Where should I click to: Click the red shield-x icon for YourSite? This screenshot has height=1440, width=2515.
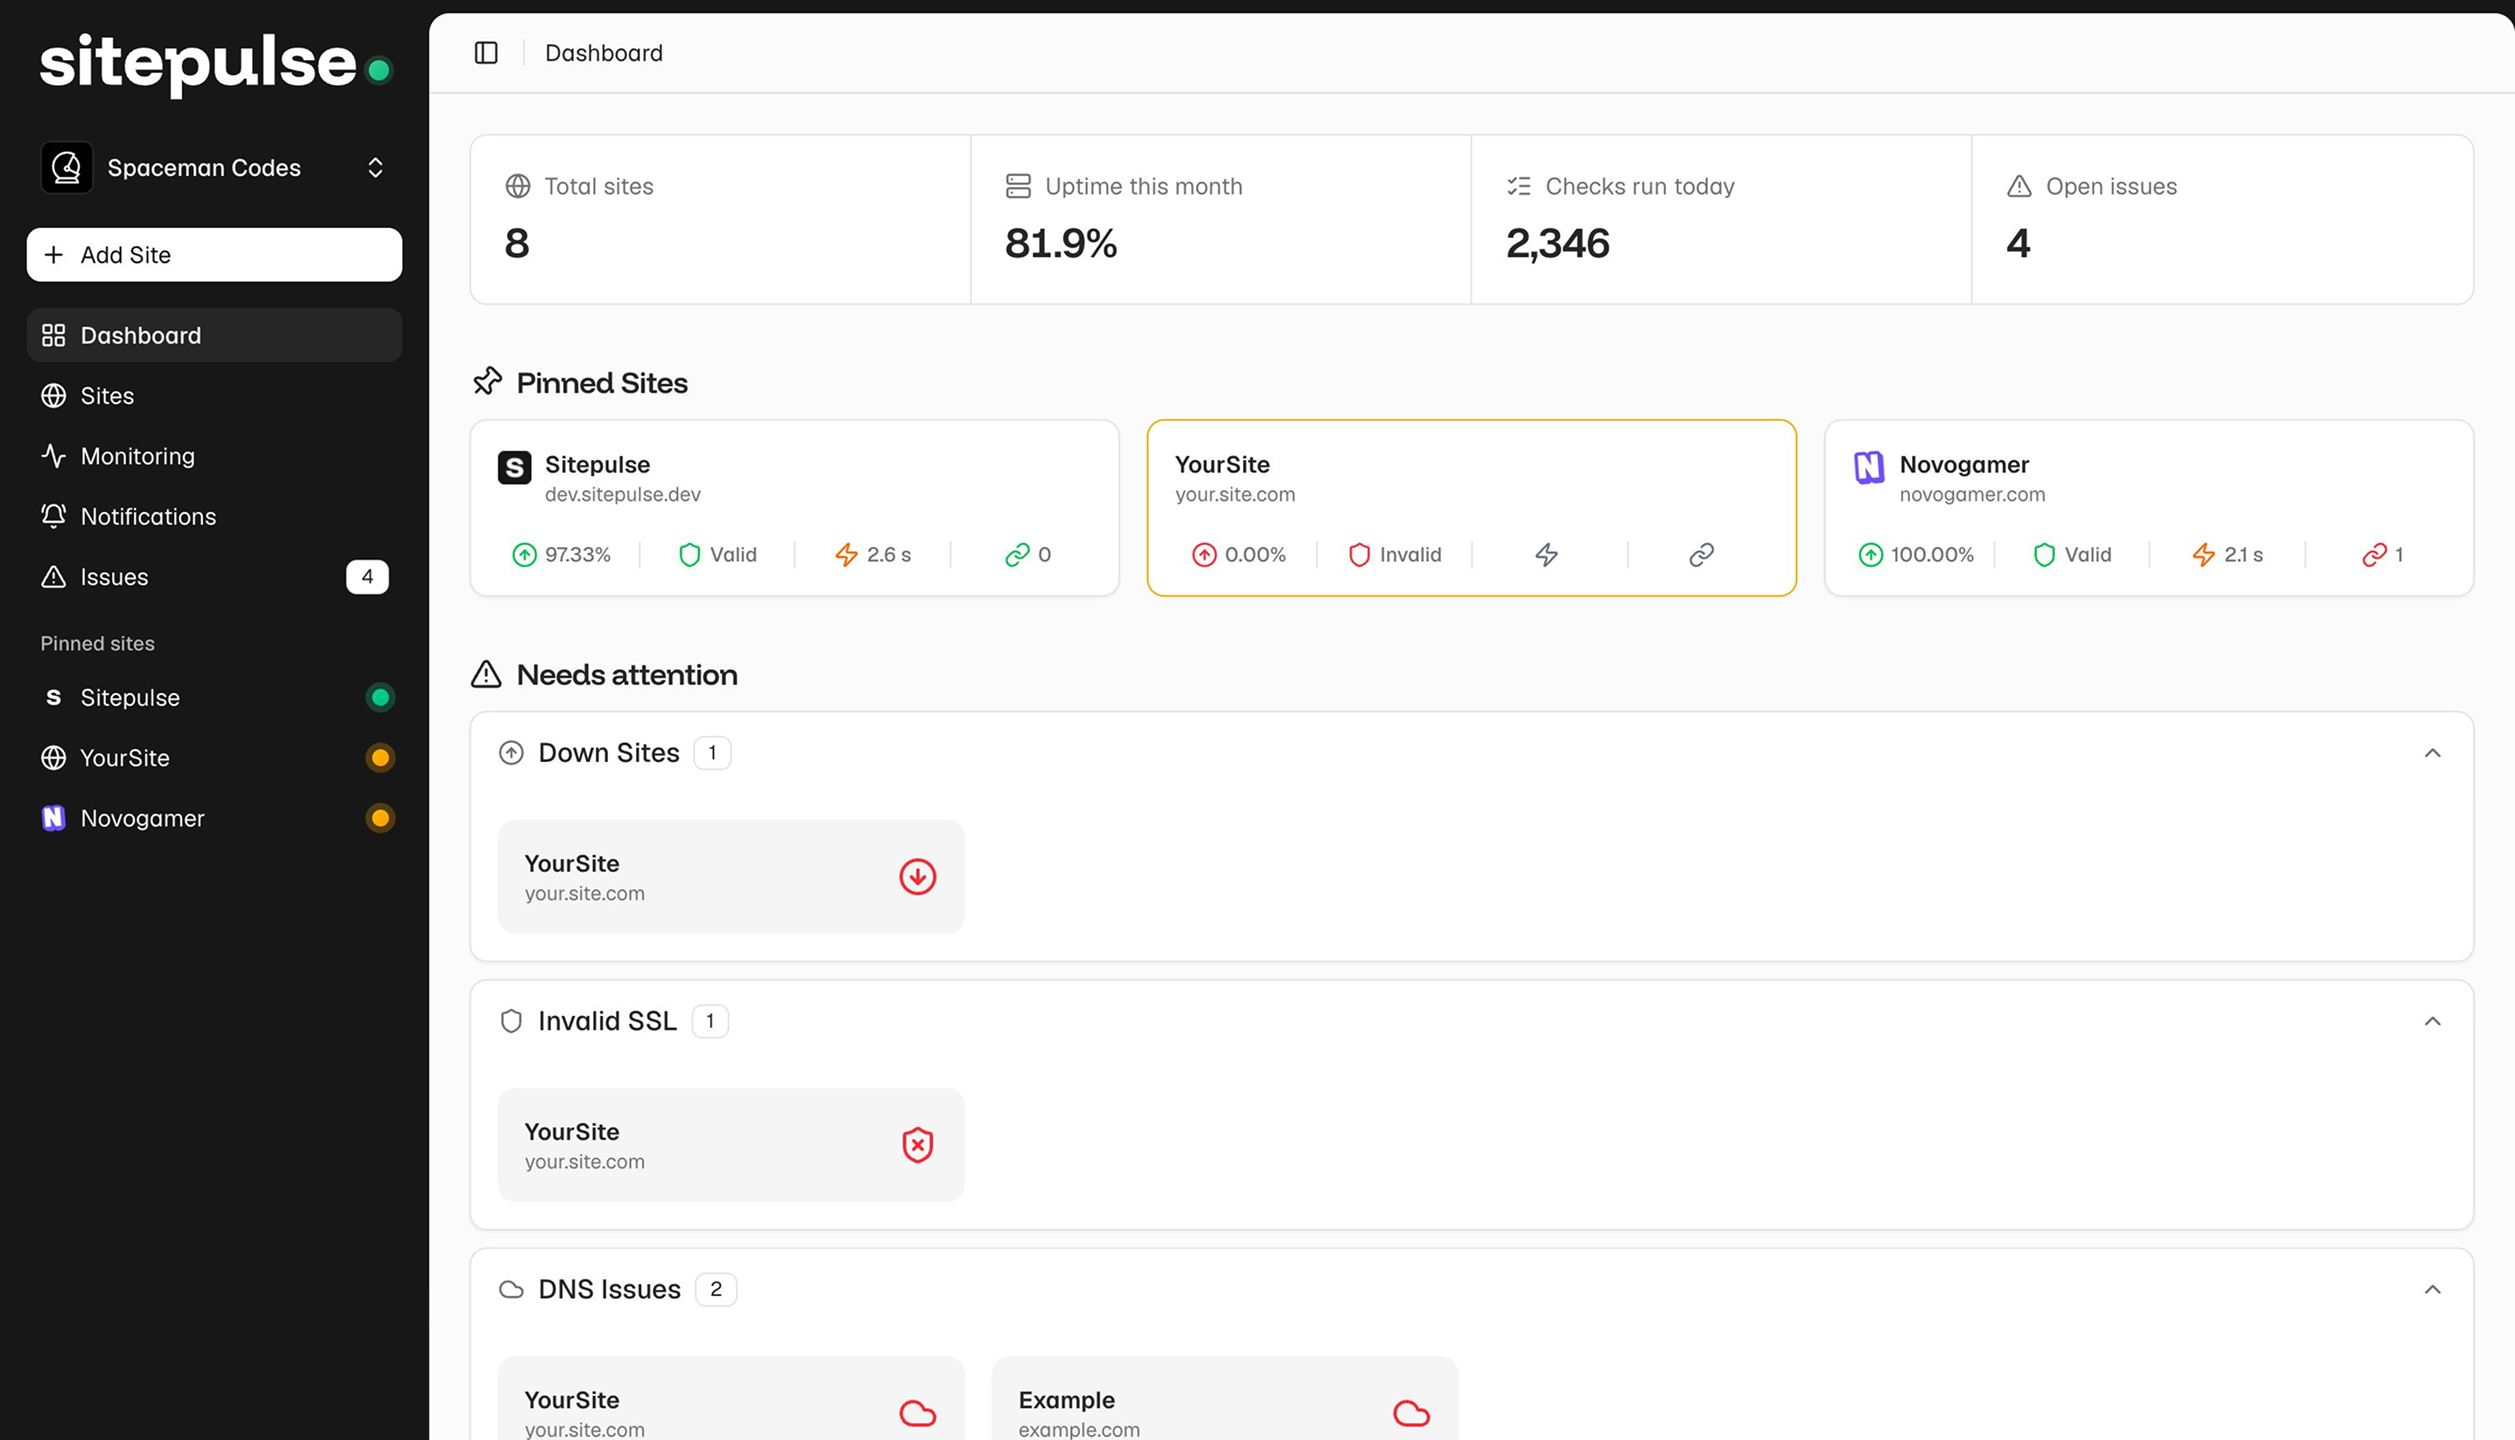(x=918, y=1145)
